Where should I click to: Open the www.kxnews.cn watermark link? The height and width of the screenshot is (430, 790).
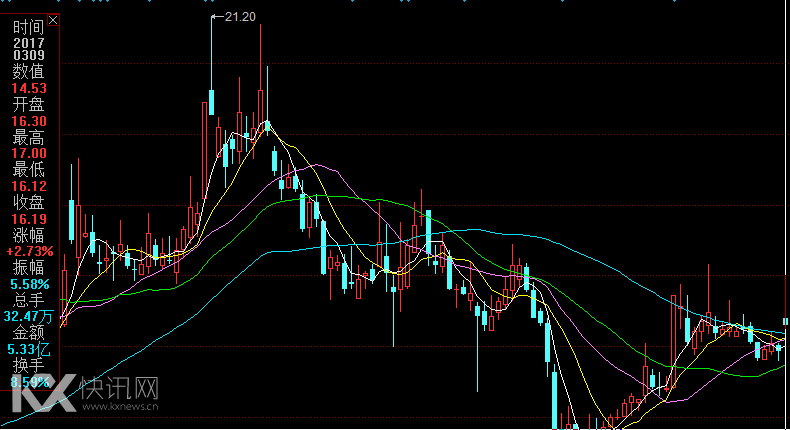pyautogui.click(x=122, y=408)
